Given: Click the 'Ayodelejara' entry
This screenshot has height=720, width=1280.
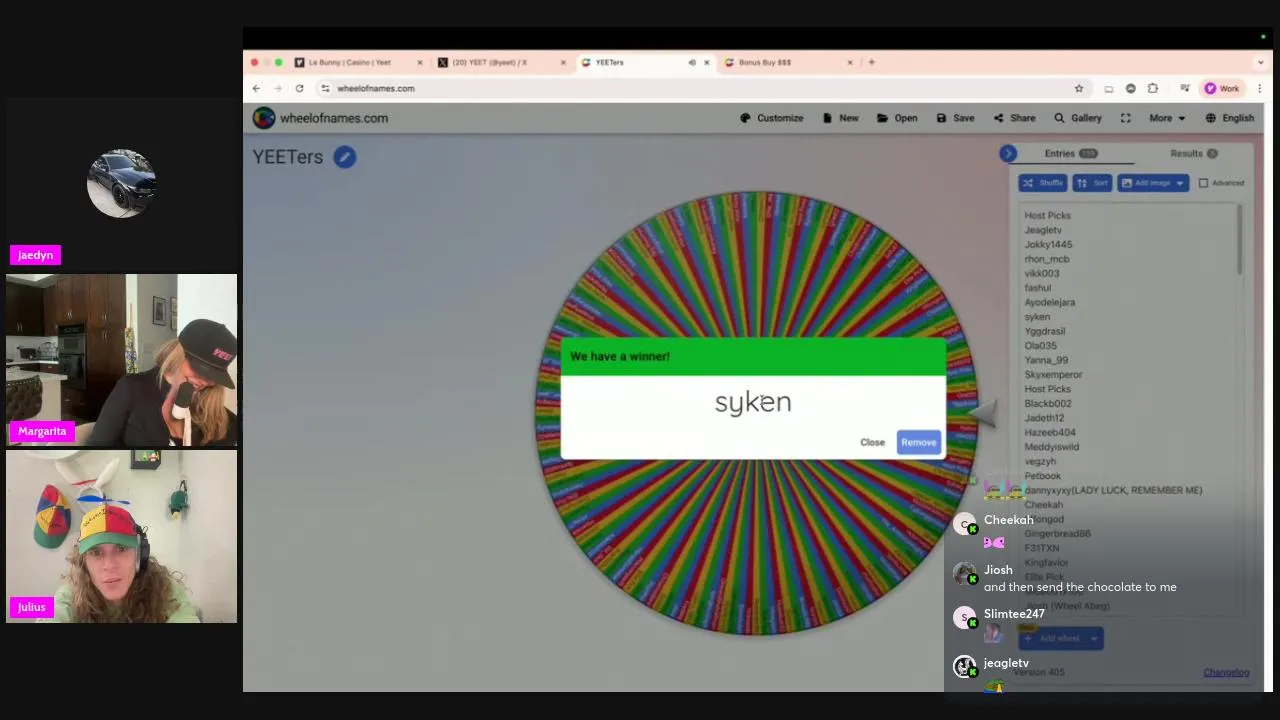Looking at the screenshot, I should (x=1050, y=302).
